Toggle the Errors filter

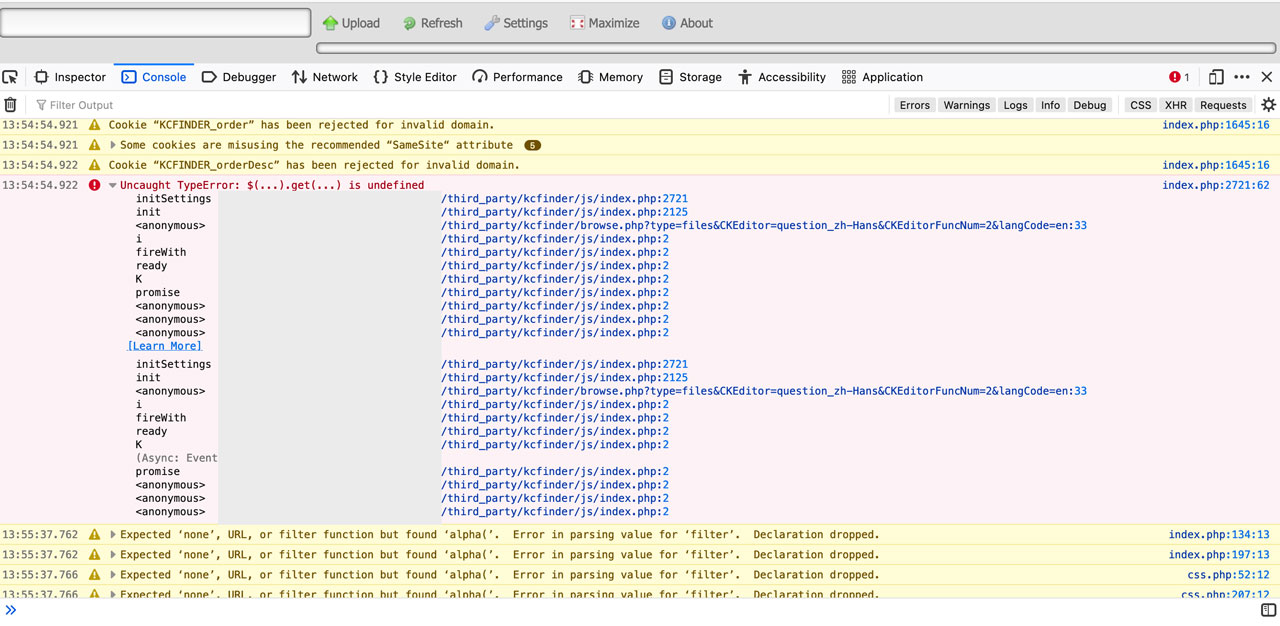tap(914, 105)
